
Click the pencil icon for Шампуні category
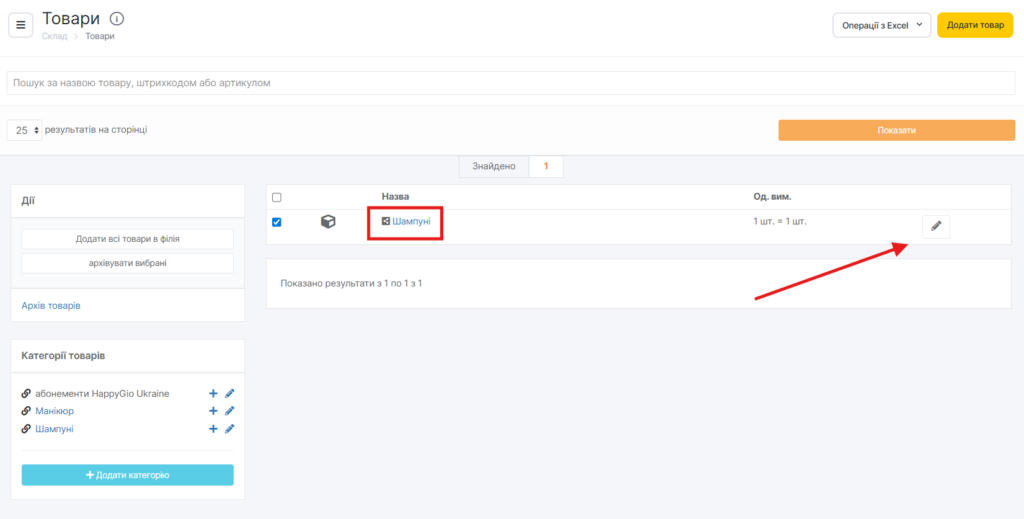[x=229, y=429]
